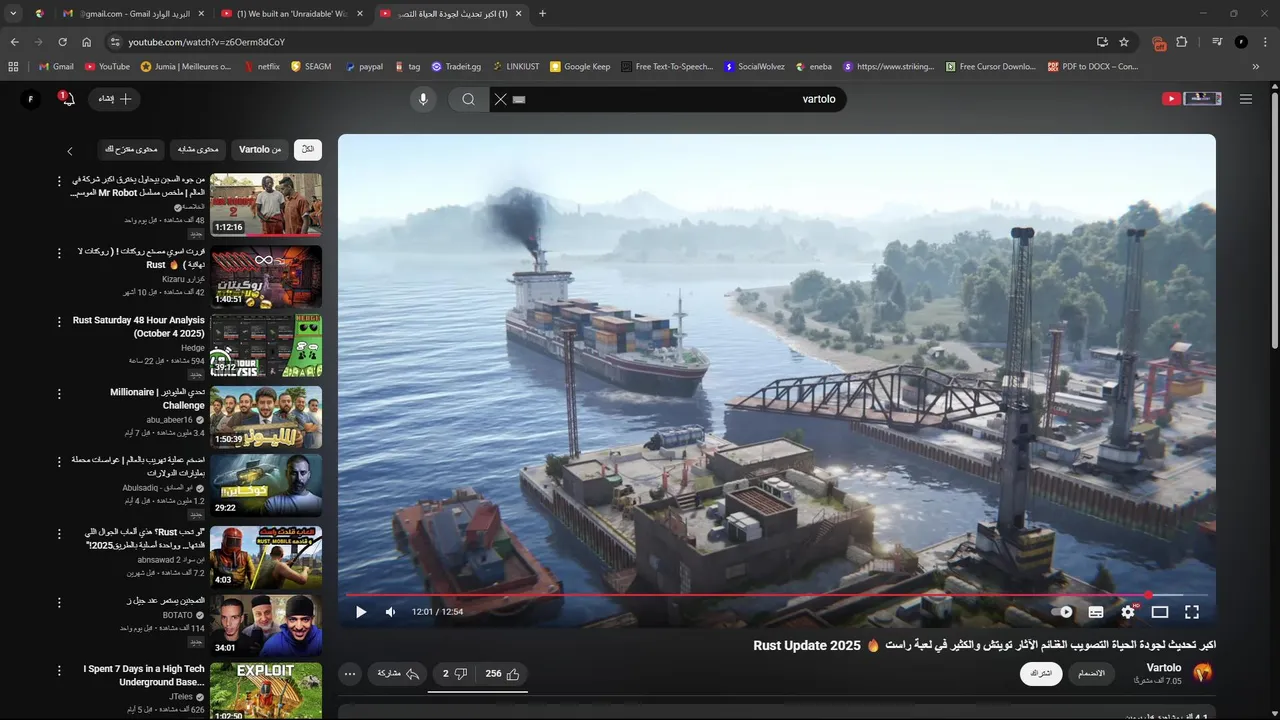The width and height of the screenshot is (1280, 720).
Task: Subscribe using the white اشتراك button
Action: (x=1041, y=674)
